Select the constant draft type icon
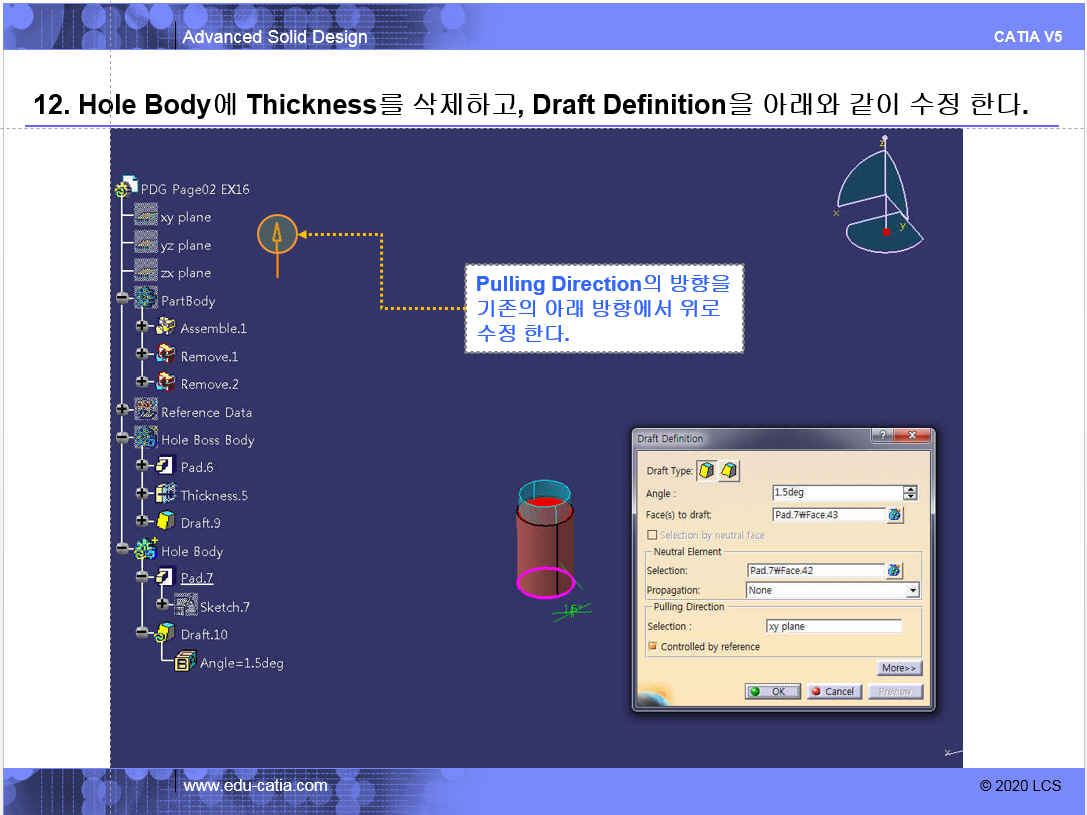The height and width of the screenshot is (815, 1087). [x=707, y=471]
